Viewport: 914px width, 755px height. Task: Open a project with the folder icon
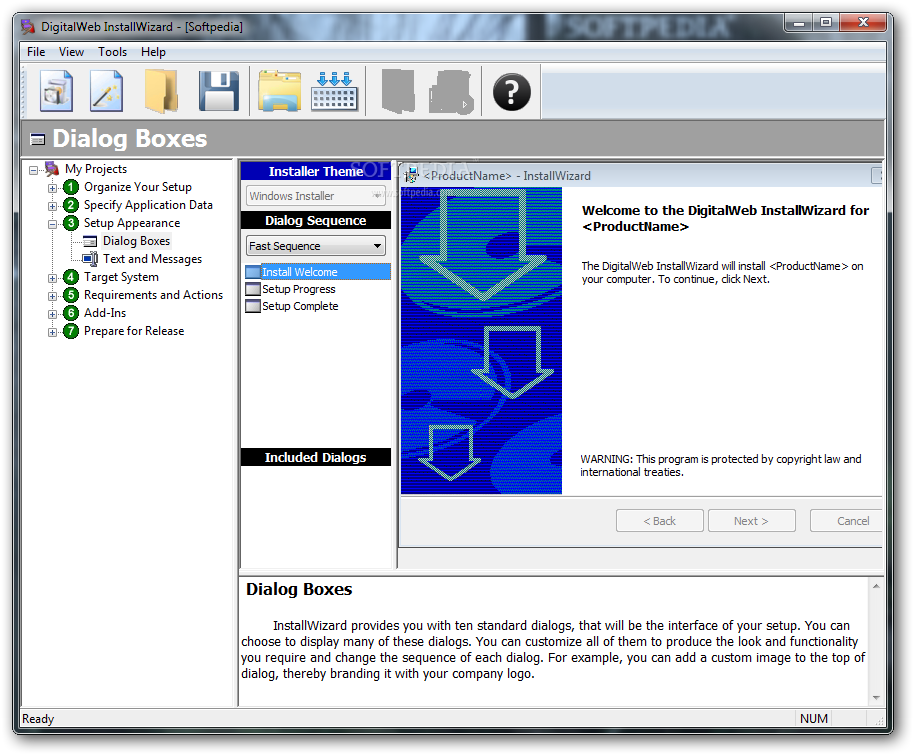(161, 91)
